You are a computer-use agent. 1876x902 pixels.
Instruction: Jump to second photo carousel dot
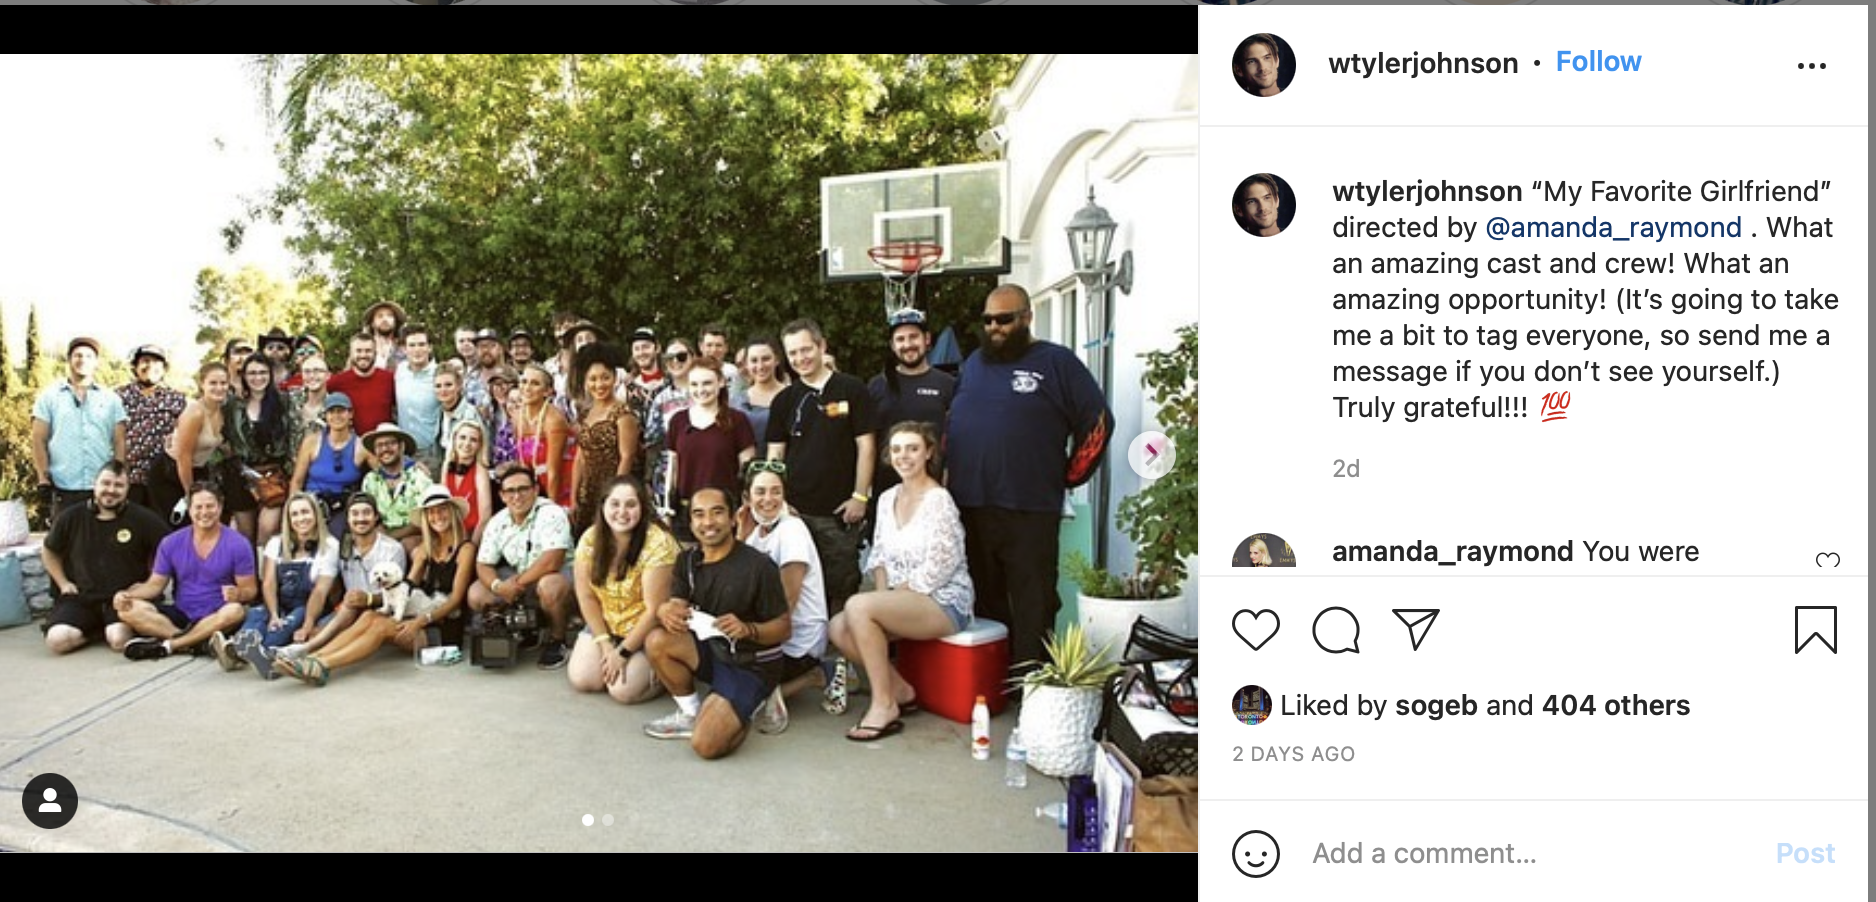pyautogui.click(x=608, y=820)
